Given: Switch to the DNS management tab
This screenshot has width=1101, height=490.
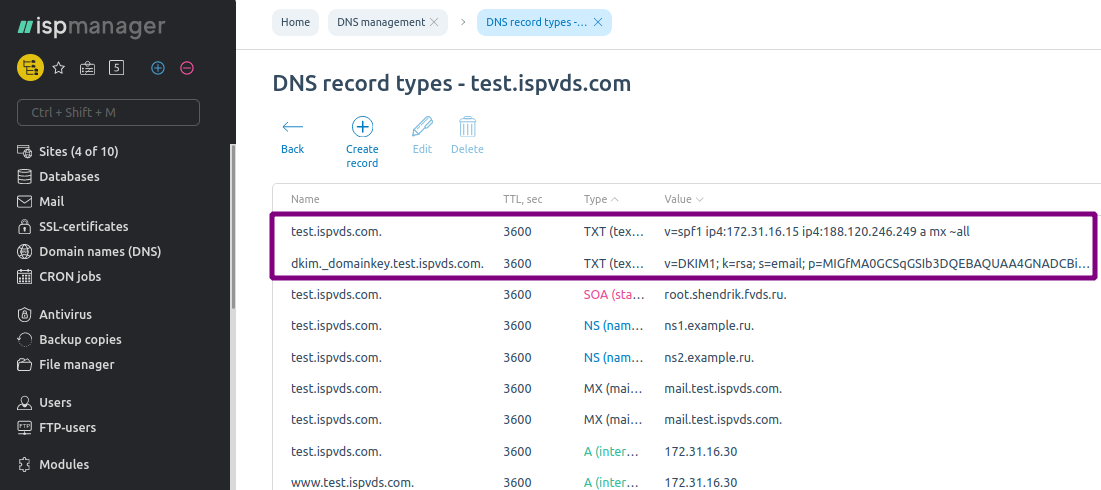Looking at the screenshot, I should (381, 22).
